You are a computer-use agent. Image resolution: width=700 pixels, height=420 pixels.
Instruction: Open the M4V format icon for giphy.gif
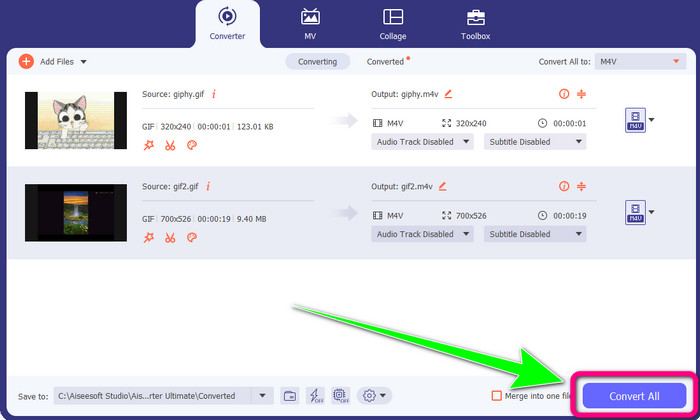[x=634, y=121]
